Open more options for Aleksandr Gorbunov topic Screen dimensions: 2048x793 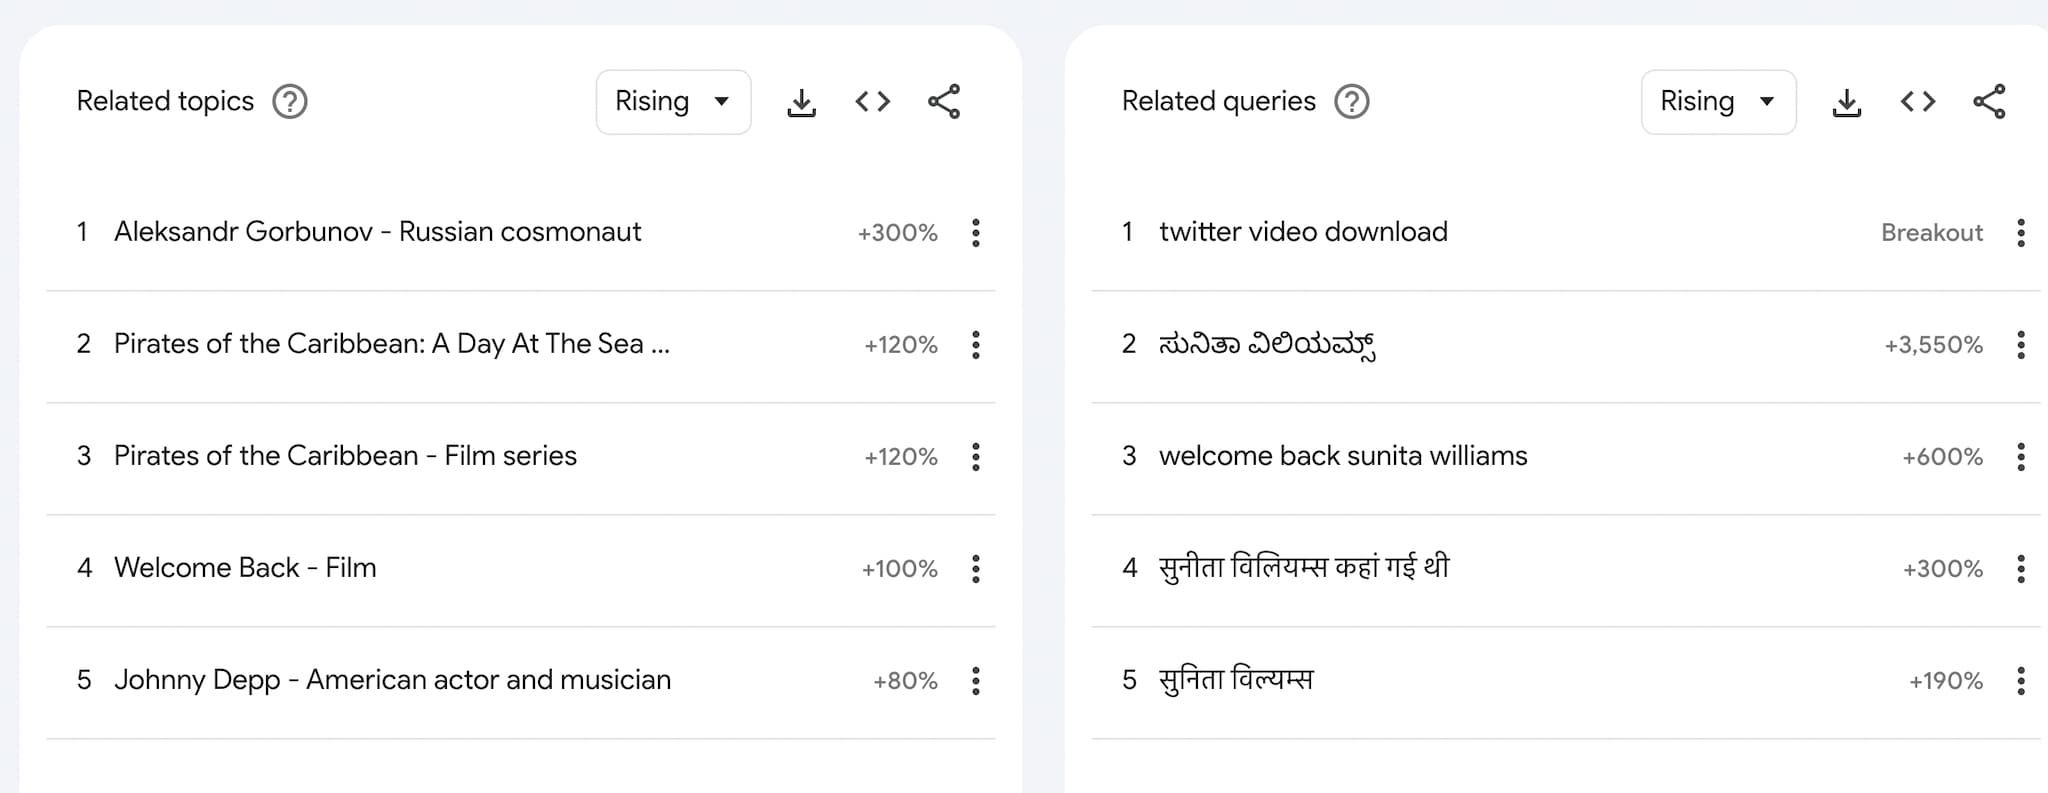point(976,233)
